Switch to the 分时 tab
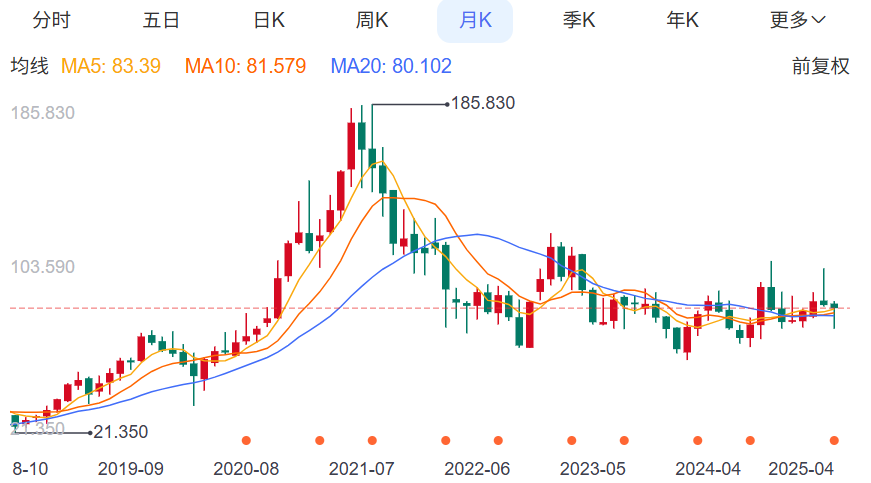871x483 pixels. tap(52, 21)
